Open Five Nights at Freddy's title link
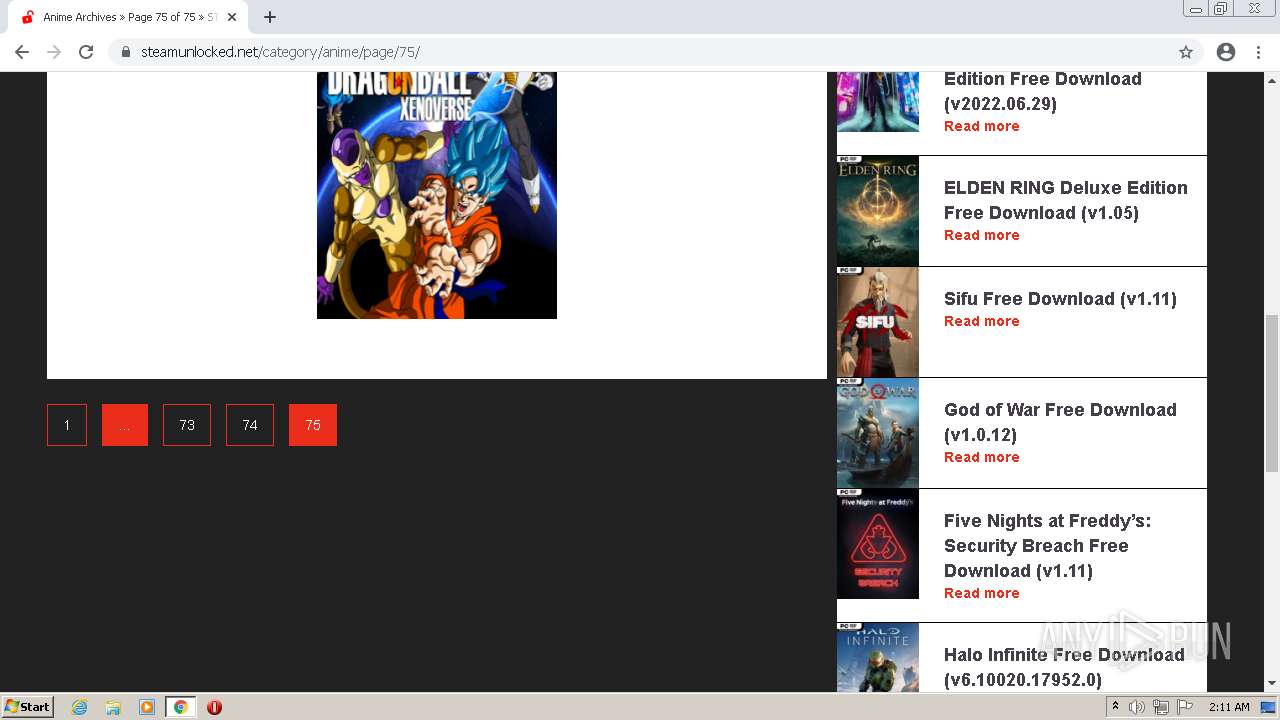This screenshot has width=1280, height=720. tap(1047, 546)
